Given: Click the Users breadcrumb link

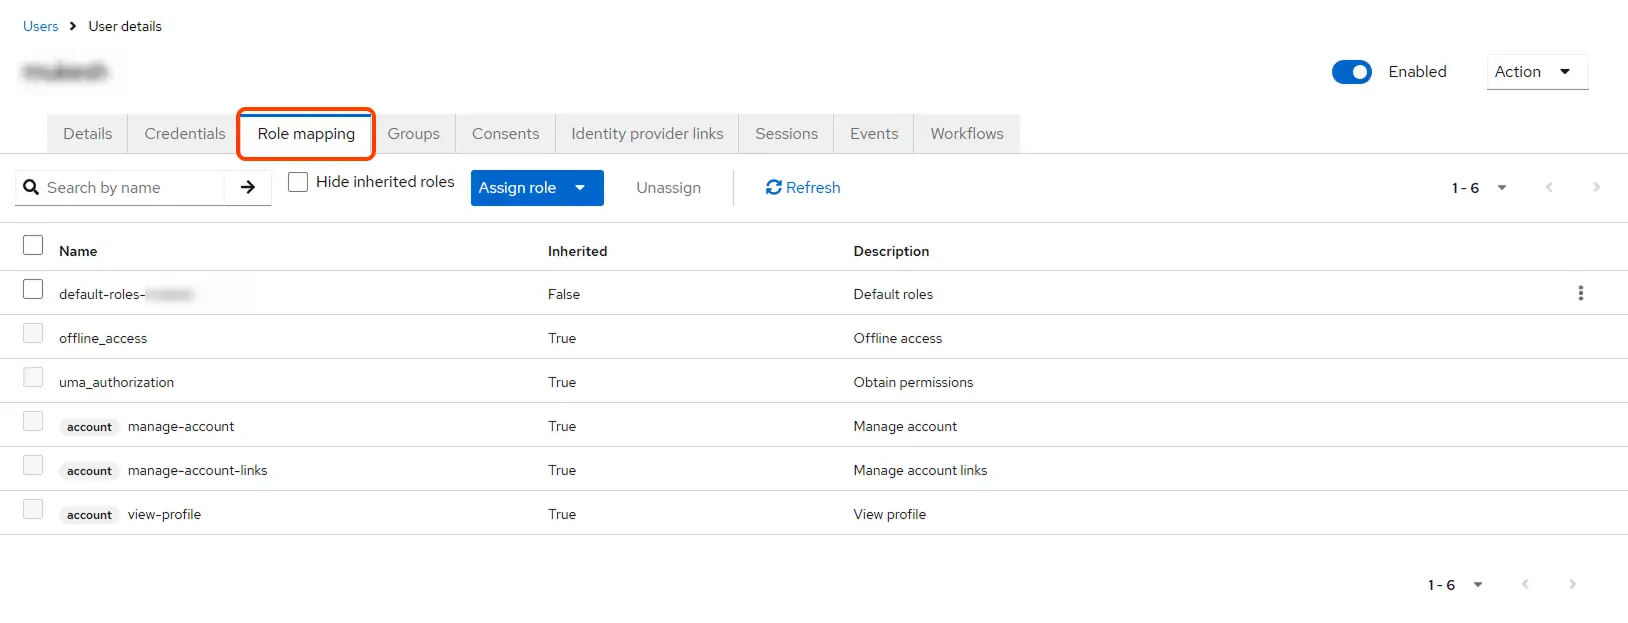Looking at the screenshot, I should 41,26.
